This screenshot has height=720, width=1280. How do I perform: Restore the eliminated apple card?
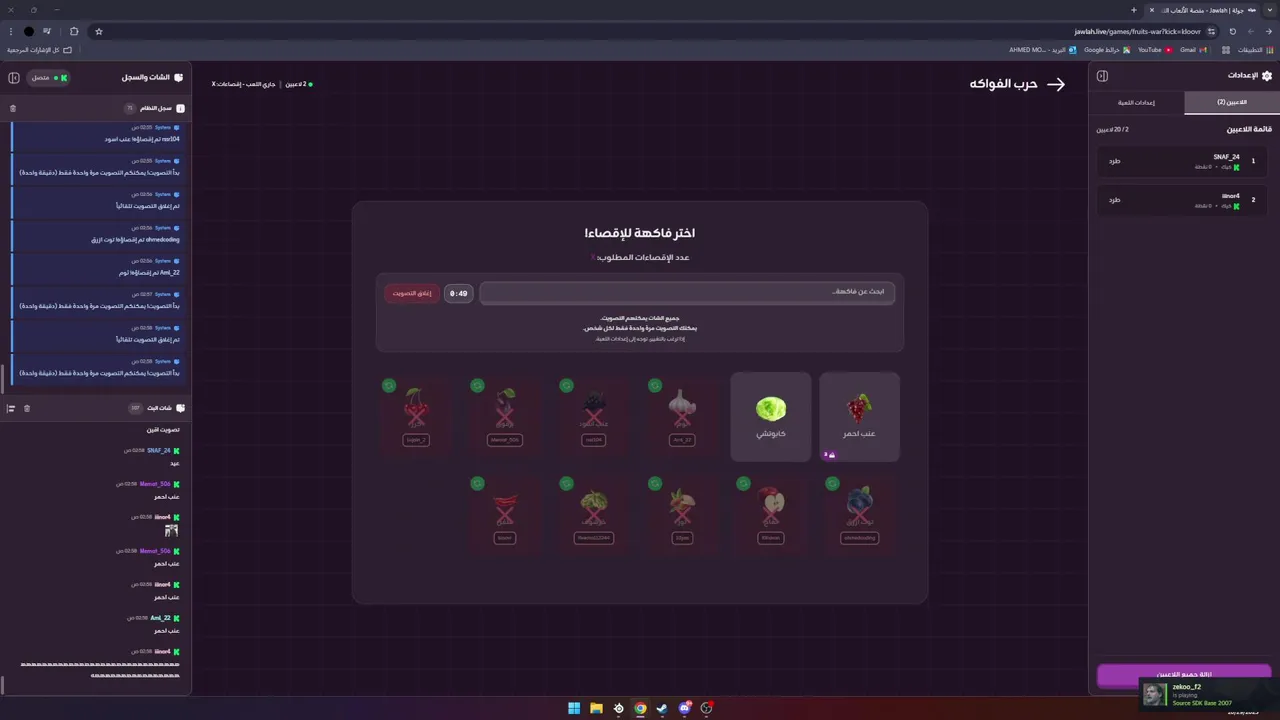click(x=743, y=483)
